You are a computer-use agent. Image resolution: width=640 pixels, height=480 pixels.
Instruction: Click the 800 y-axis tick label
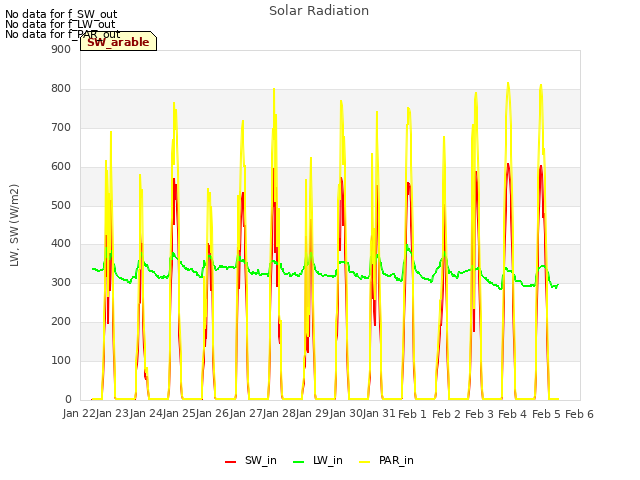point(61,88)
